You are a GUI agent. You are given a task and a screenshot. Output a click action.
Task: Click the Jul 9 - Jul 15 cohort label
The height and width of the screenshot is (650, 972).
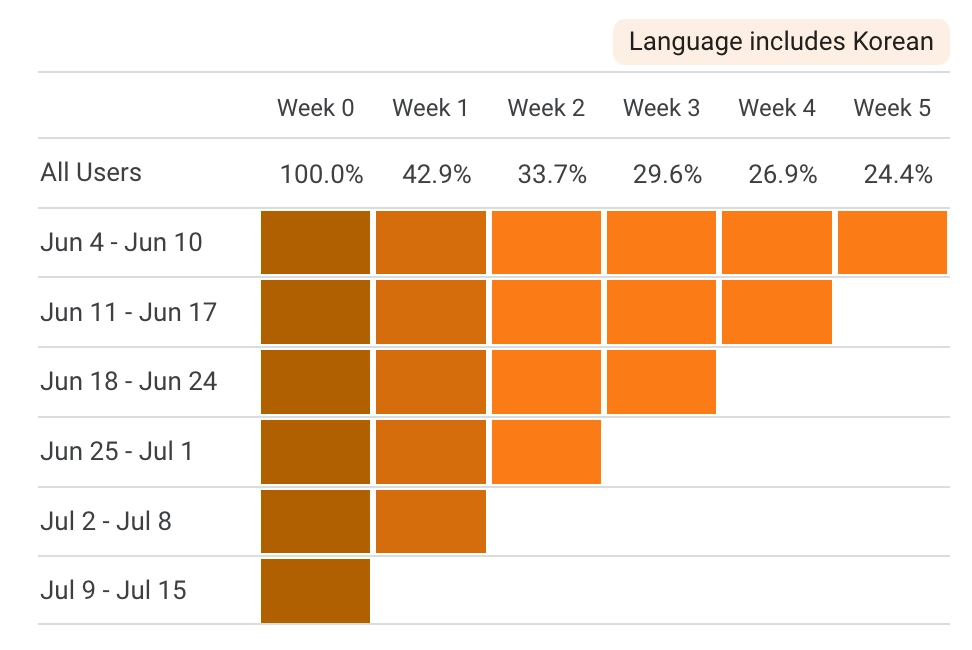[x=113, y=590]
